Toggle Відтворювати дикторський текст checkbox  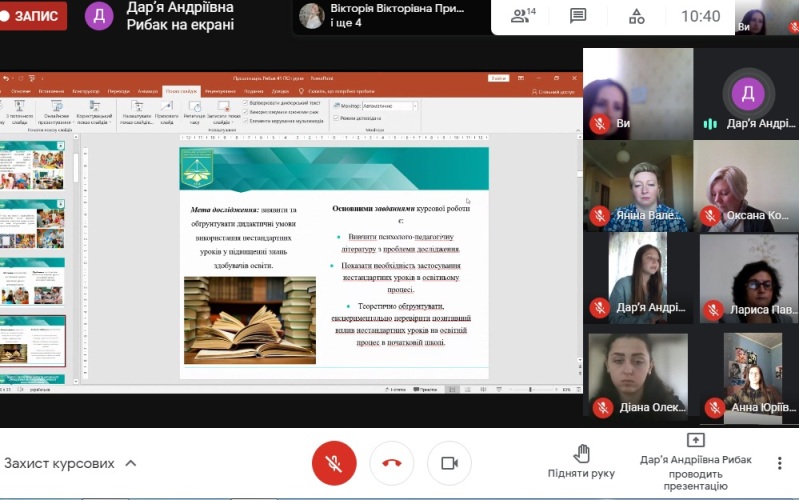click(245, 103)
